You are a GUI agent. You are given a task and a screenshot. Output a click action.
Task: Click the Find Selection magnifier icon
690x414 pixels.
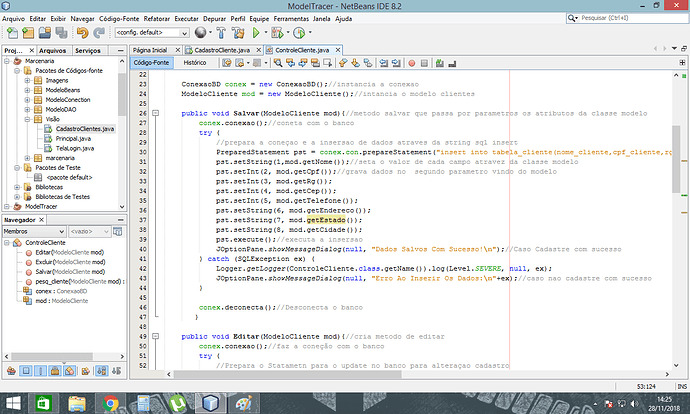coord(278,63)
